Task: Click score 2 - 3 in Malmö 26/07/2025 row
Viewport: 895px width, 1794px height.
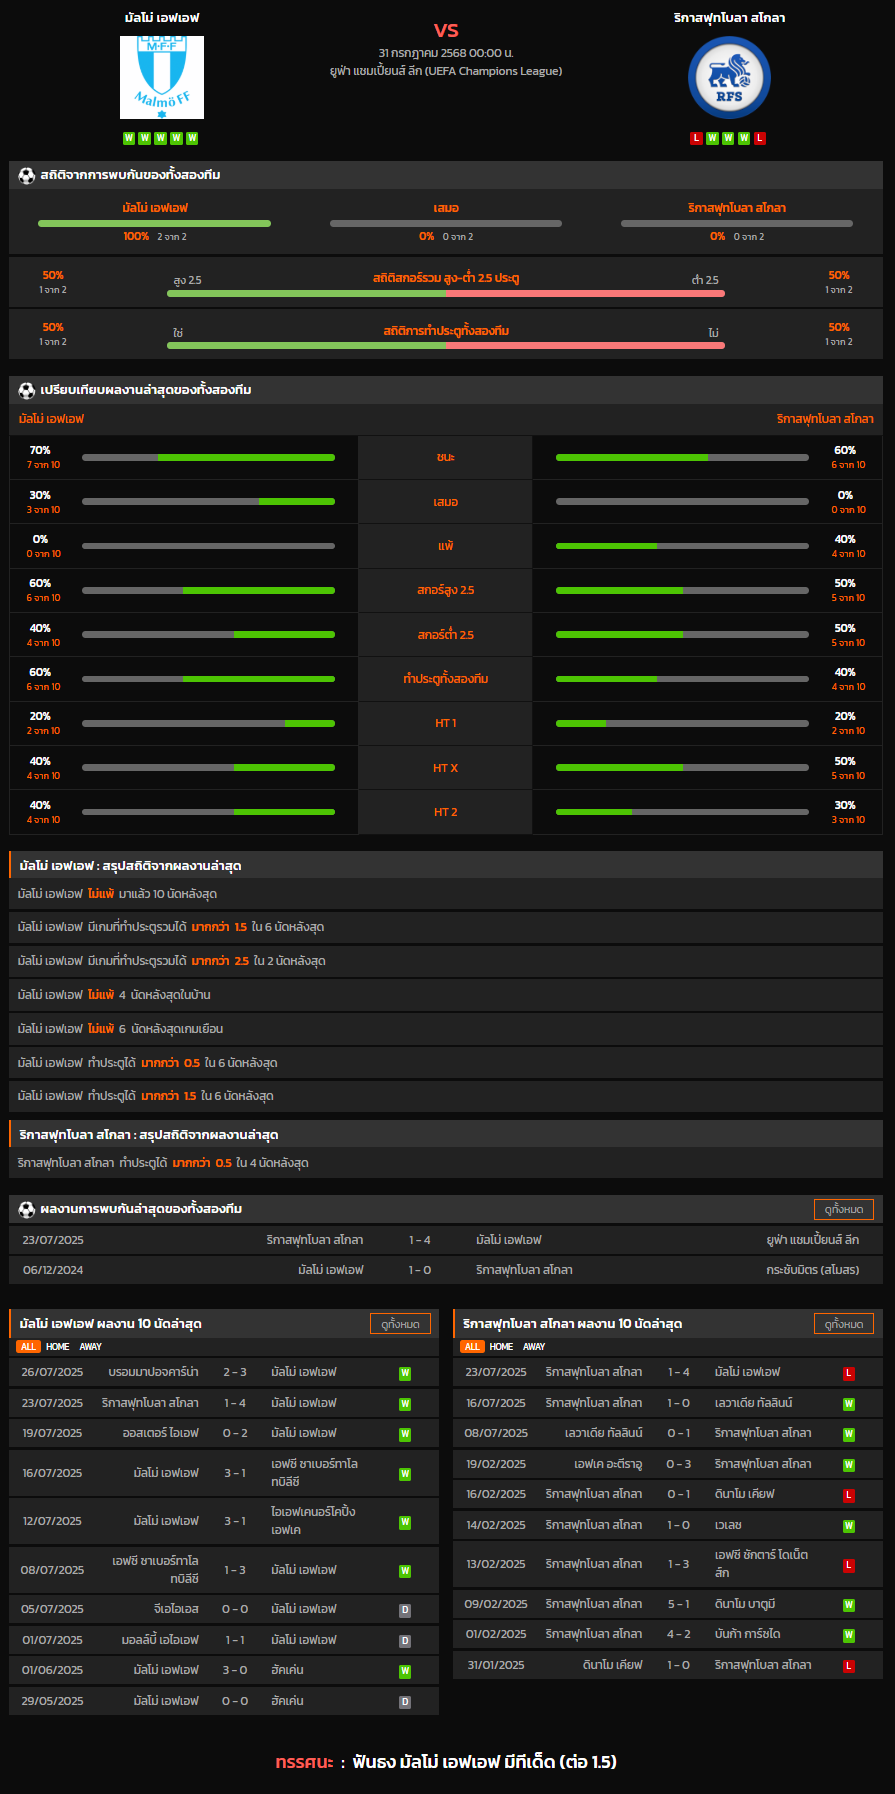Action: (x=235, y=1373)
